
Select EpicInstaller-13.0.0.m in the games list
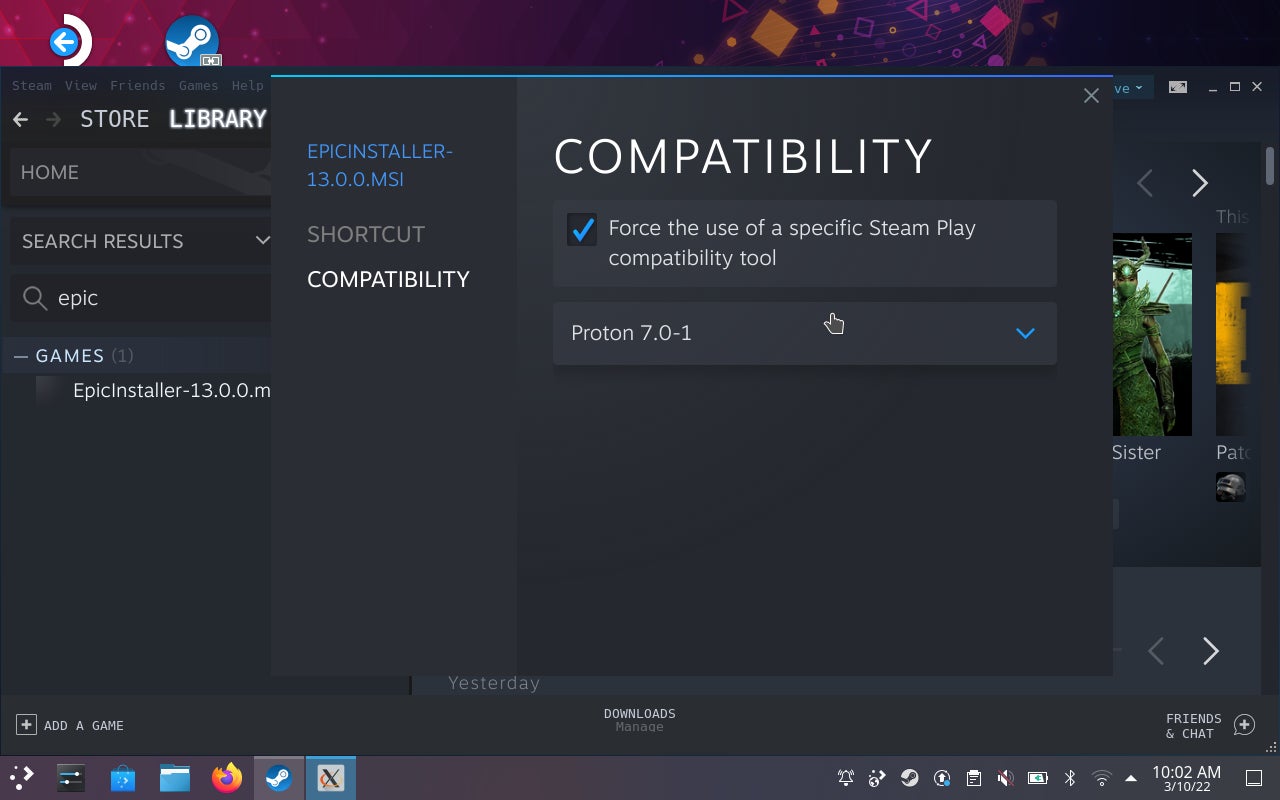(x=171, y=390)
